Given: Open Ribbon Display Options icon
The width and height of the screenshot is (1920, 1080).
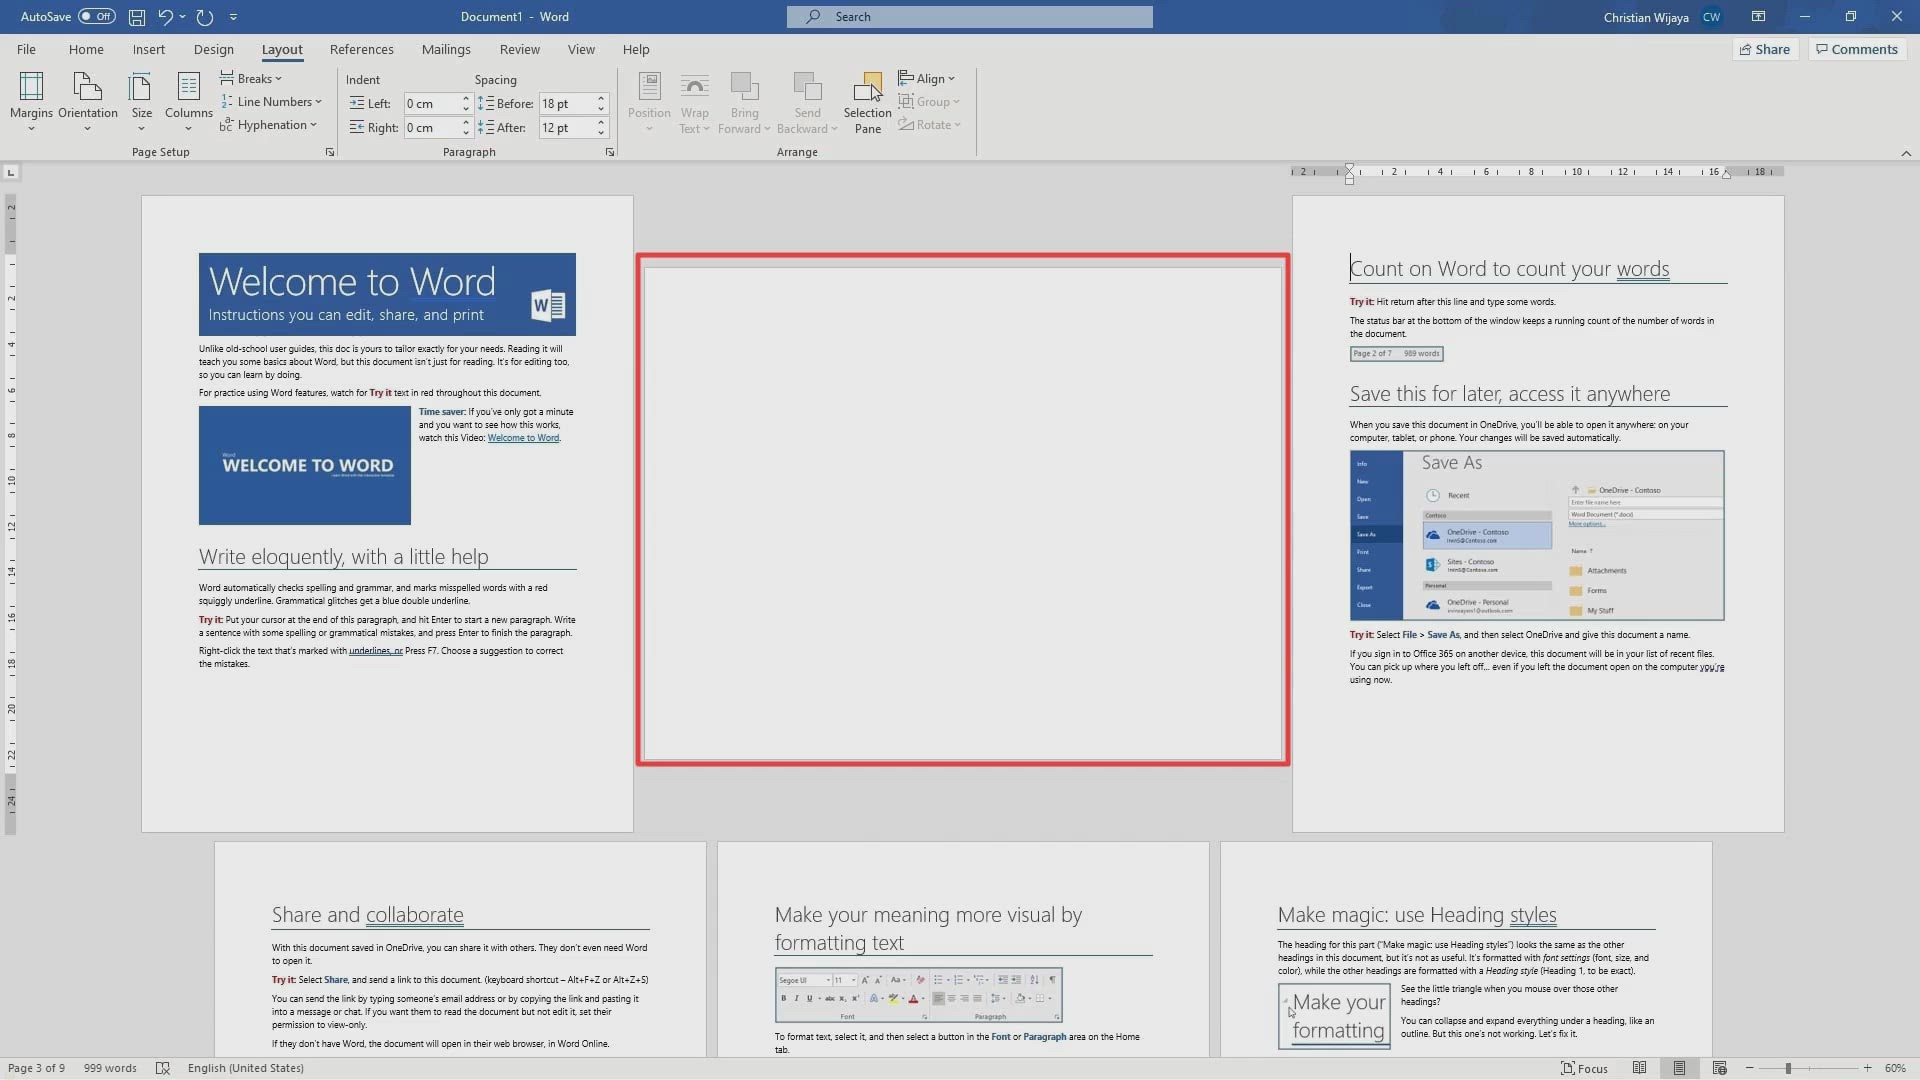Looking at the screenshot, I should (1758, 17).
